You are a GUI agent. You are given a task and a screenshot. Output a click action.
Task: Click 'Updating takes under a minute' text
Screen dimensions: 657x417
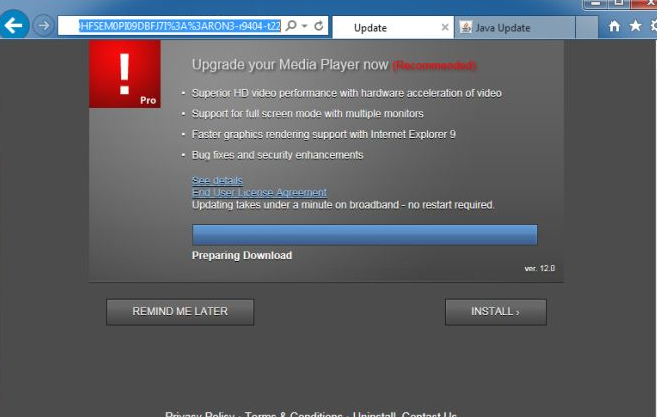[343, 205]
